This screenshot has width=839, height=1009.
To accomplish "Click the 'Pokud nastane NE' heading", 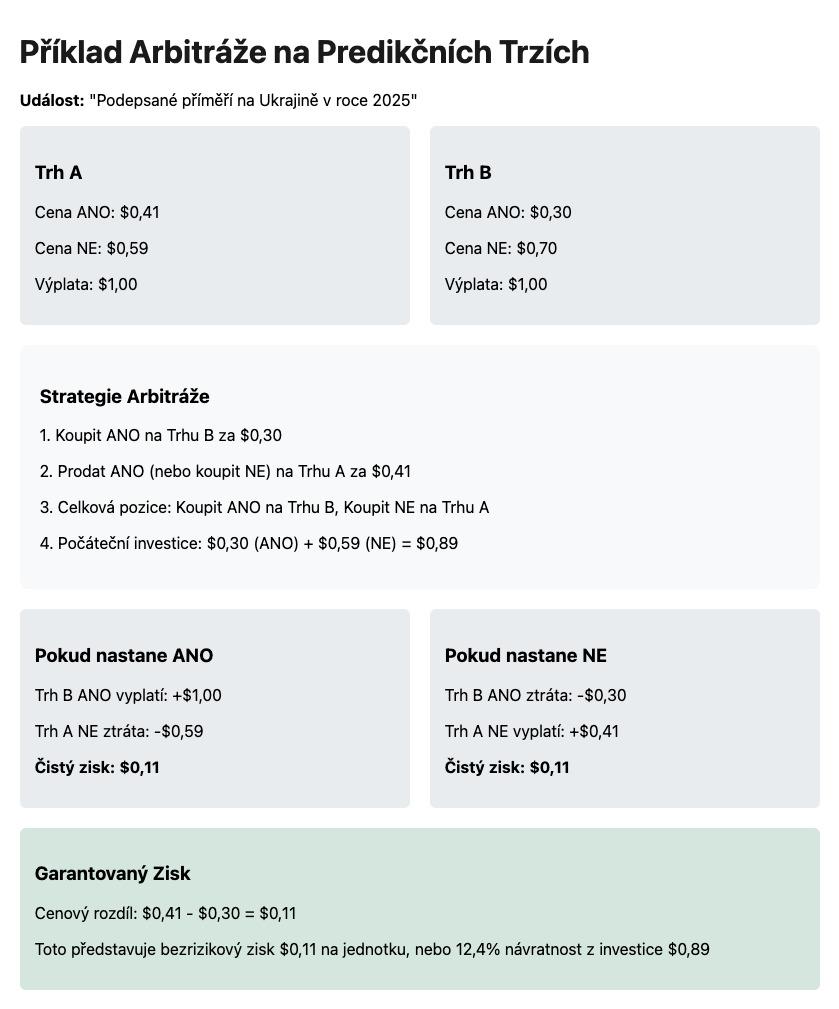I will tap(526, 656).
